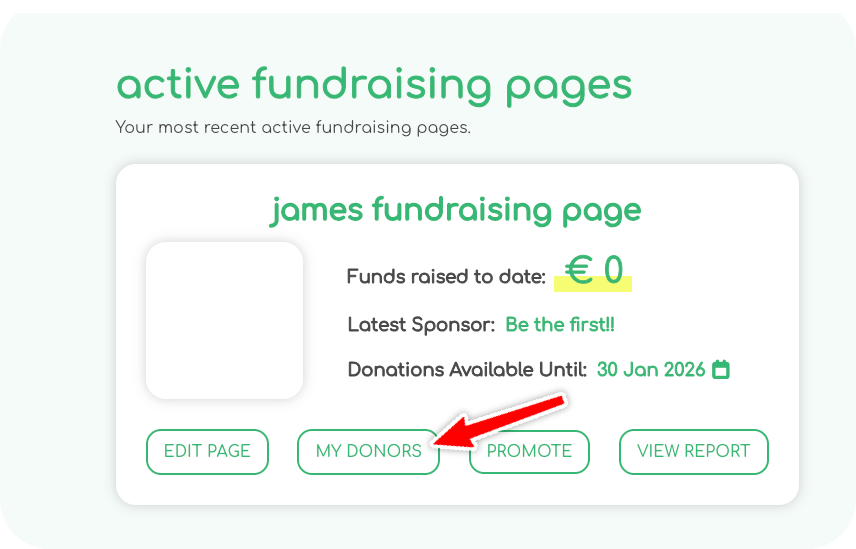
Task: Click the "Your most recent active" subtitle
Action: pos(292,128)
